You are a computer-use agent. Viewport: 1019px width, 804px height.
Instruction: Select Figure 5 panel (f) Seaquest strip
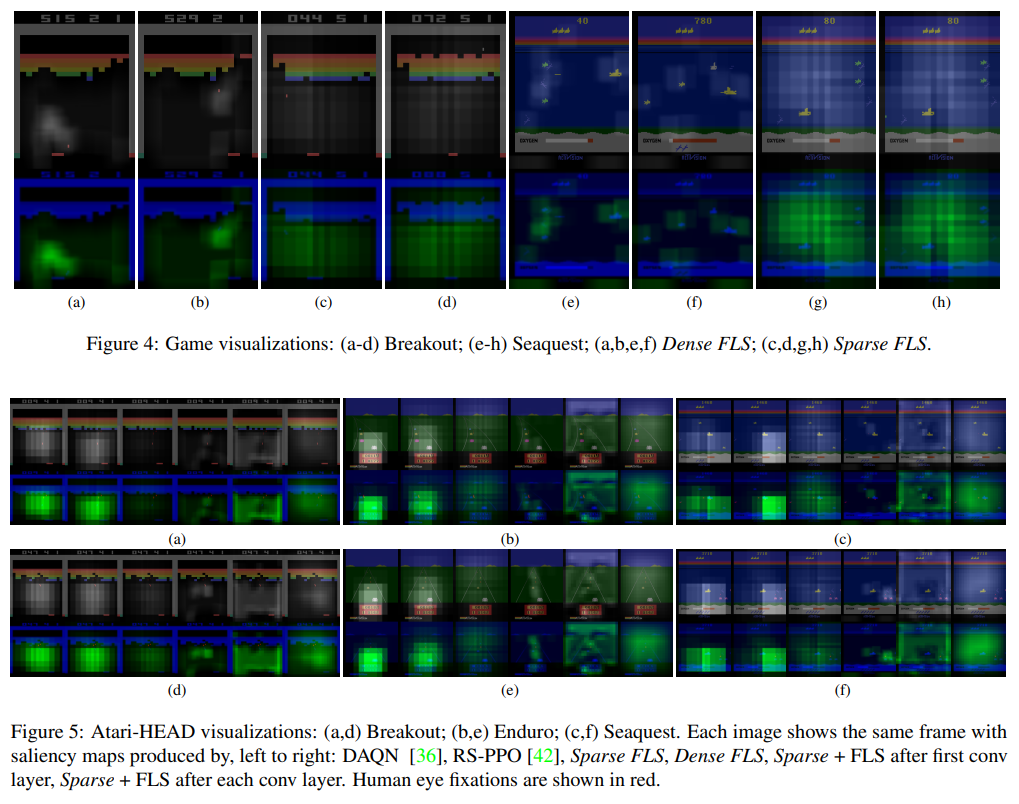click(841, 613)
